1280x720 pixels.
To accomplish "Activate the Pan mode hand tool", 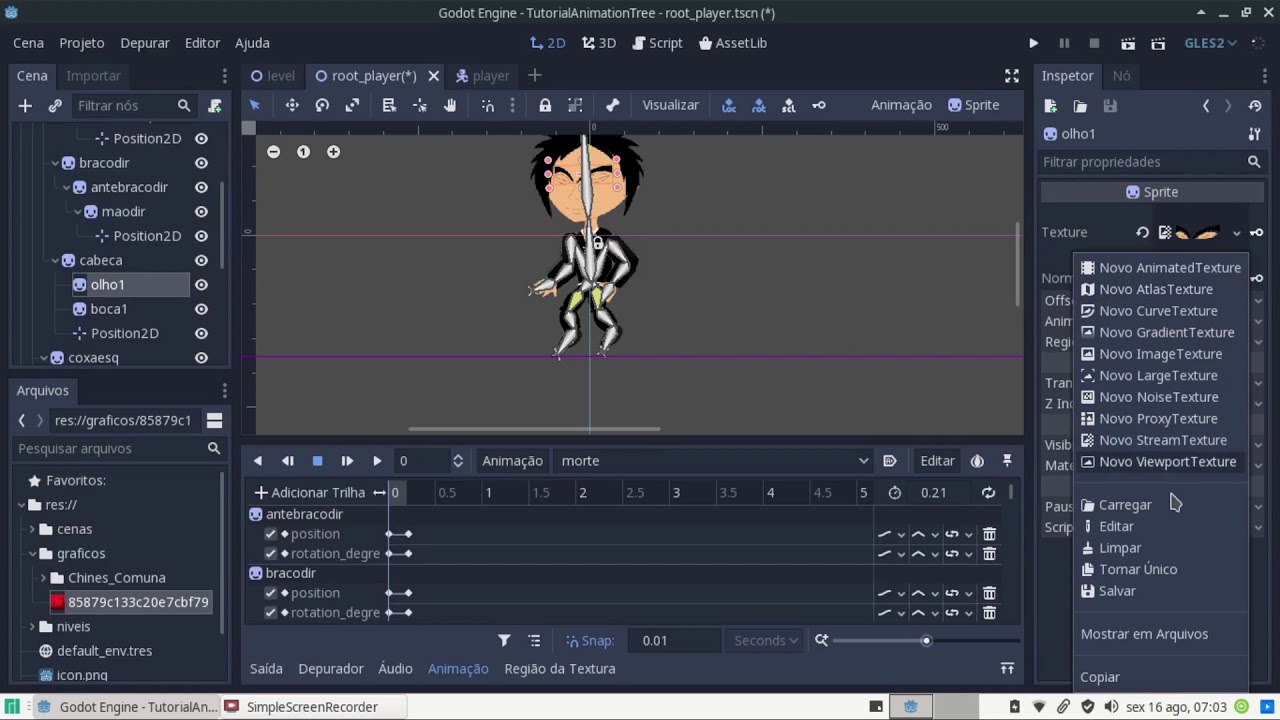I will (450, 105).
